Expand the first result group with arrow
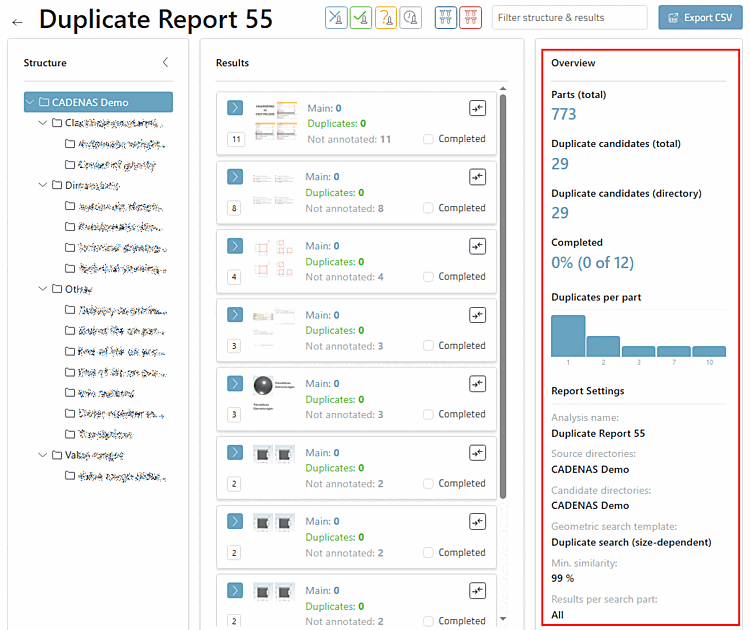The width and height of the screenshot is (750, 630). tap(235, 108)
